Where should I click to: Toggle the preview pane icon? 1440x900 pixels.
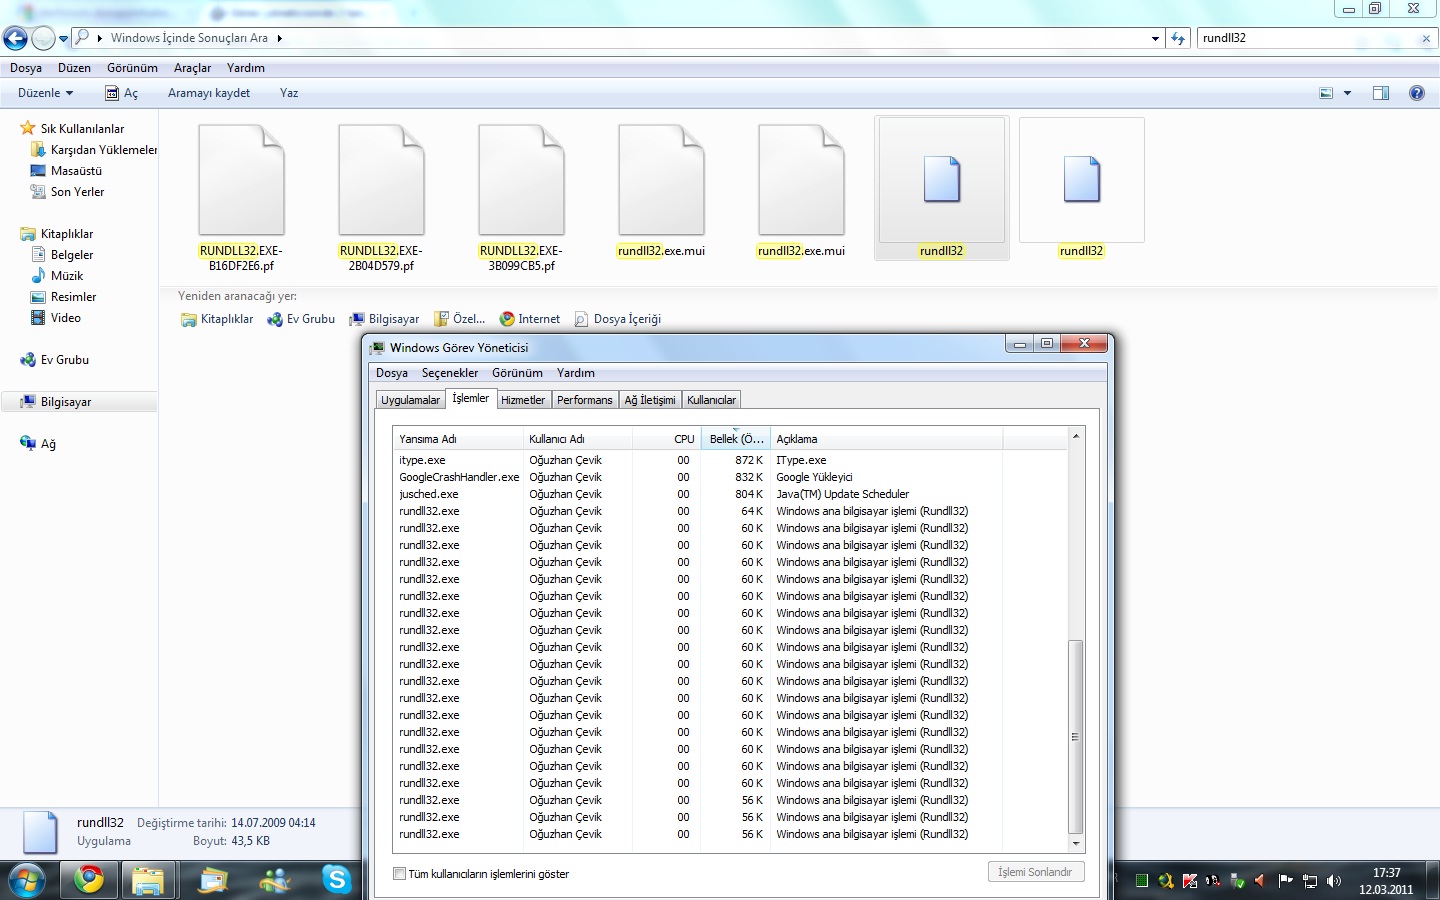click(x=1381, y=93)
